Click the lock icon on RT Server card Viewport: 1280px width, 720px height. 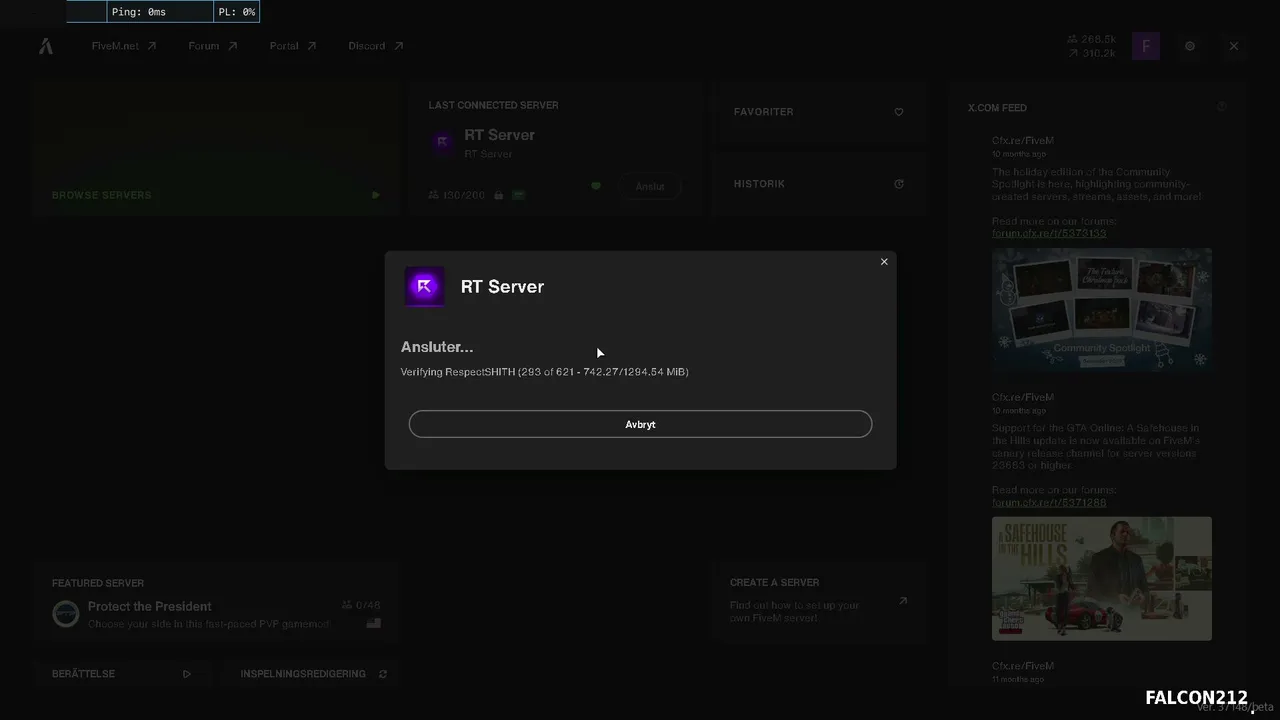(x=498, y=195)
